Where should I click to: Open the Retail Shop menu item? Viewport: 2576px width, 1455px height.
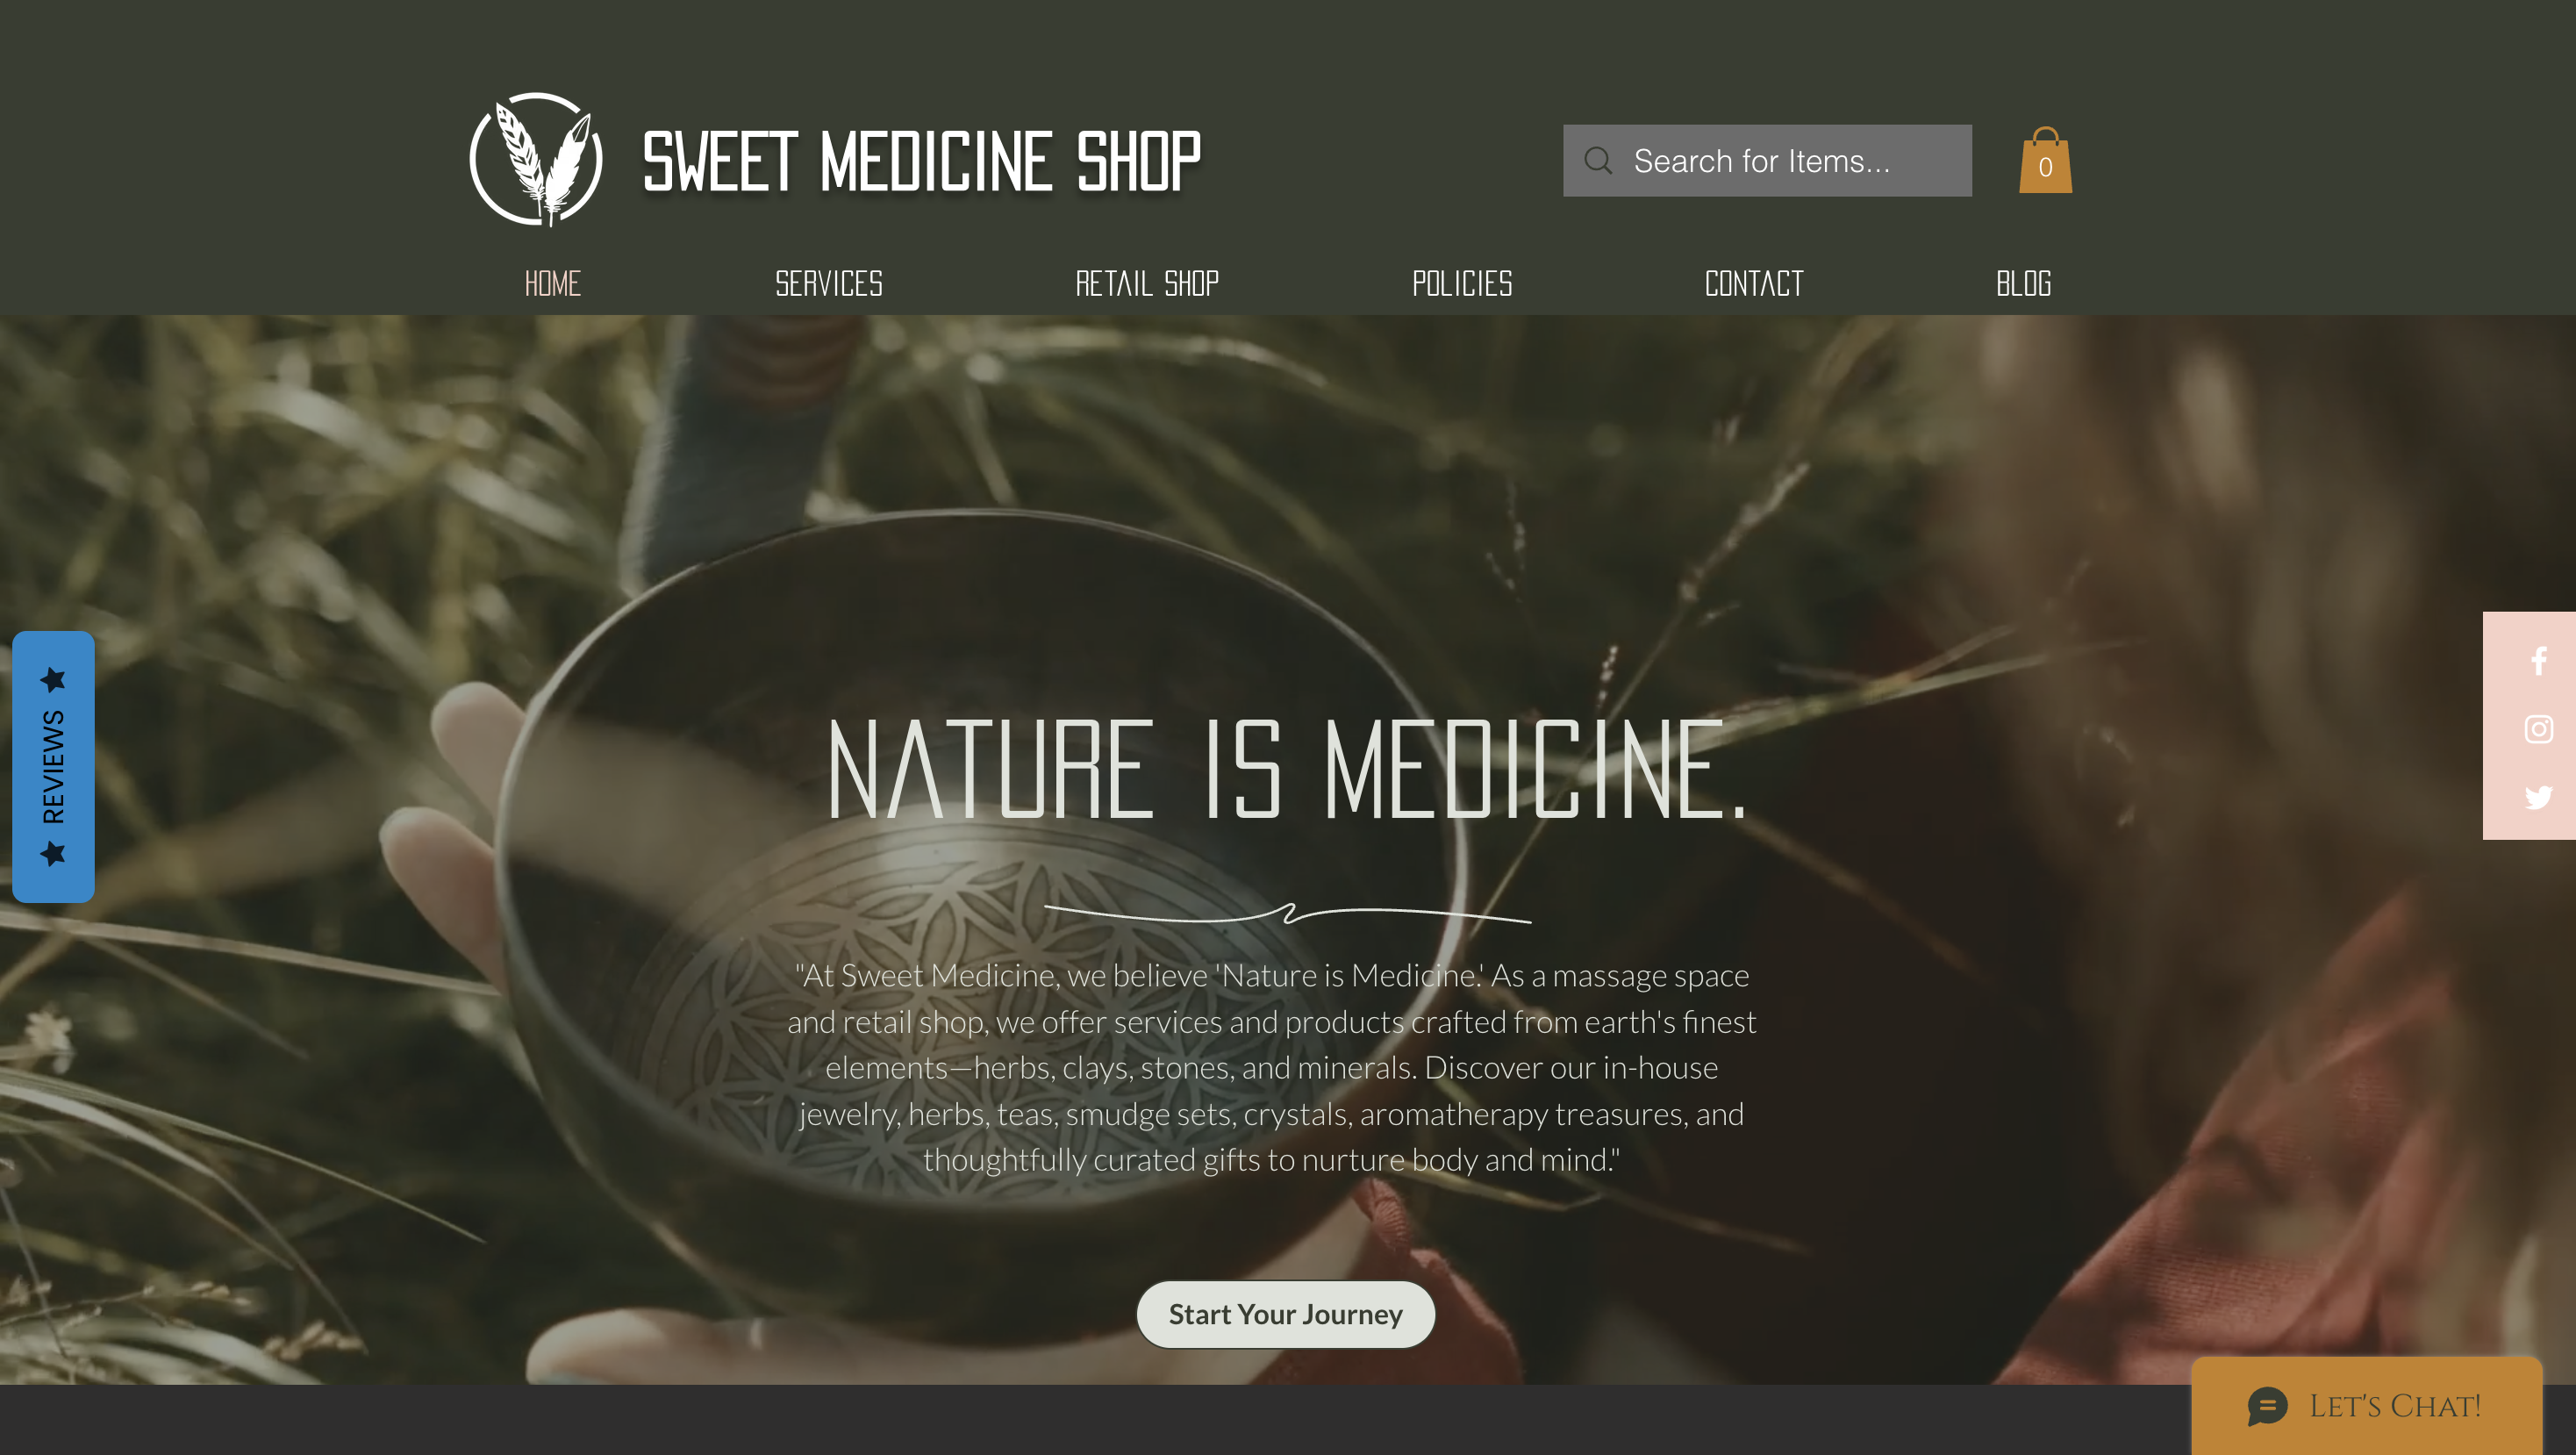1147,284
